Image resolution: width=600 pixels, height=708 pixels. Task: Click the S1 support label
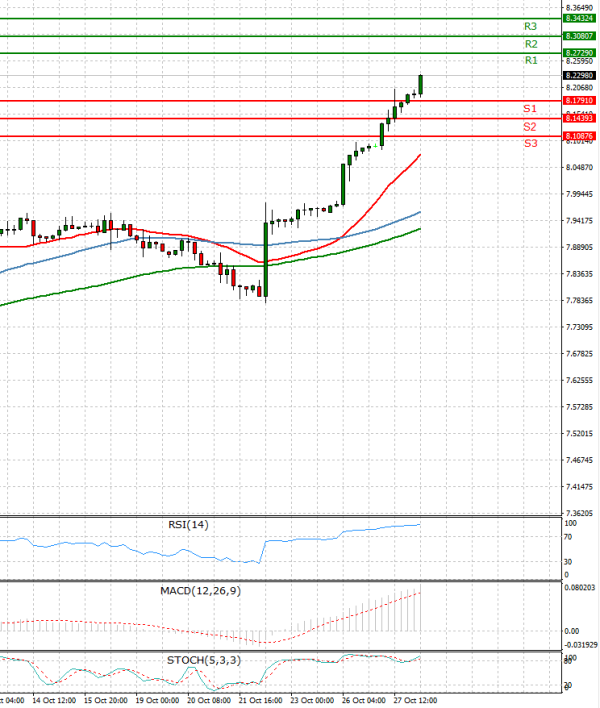coord(530,108)
